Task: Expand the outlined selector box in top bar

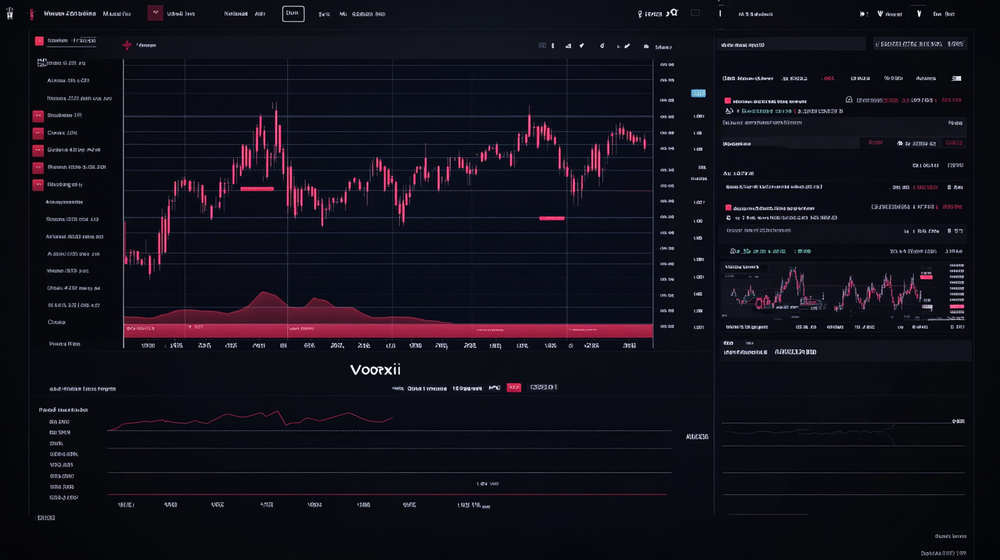Action: pyautogui.click(x=293, y=14)
